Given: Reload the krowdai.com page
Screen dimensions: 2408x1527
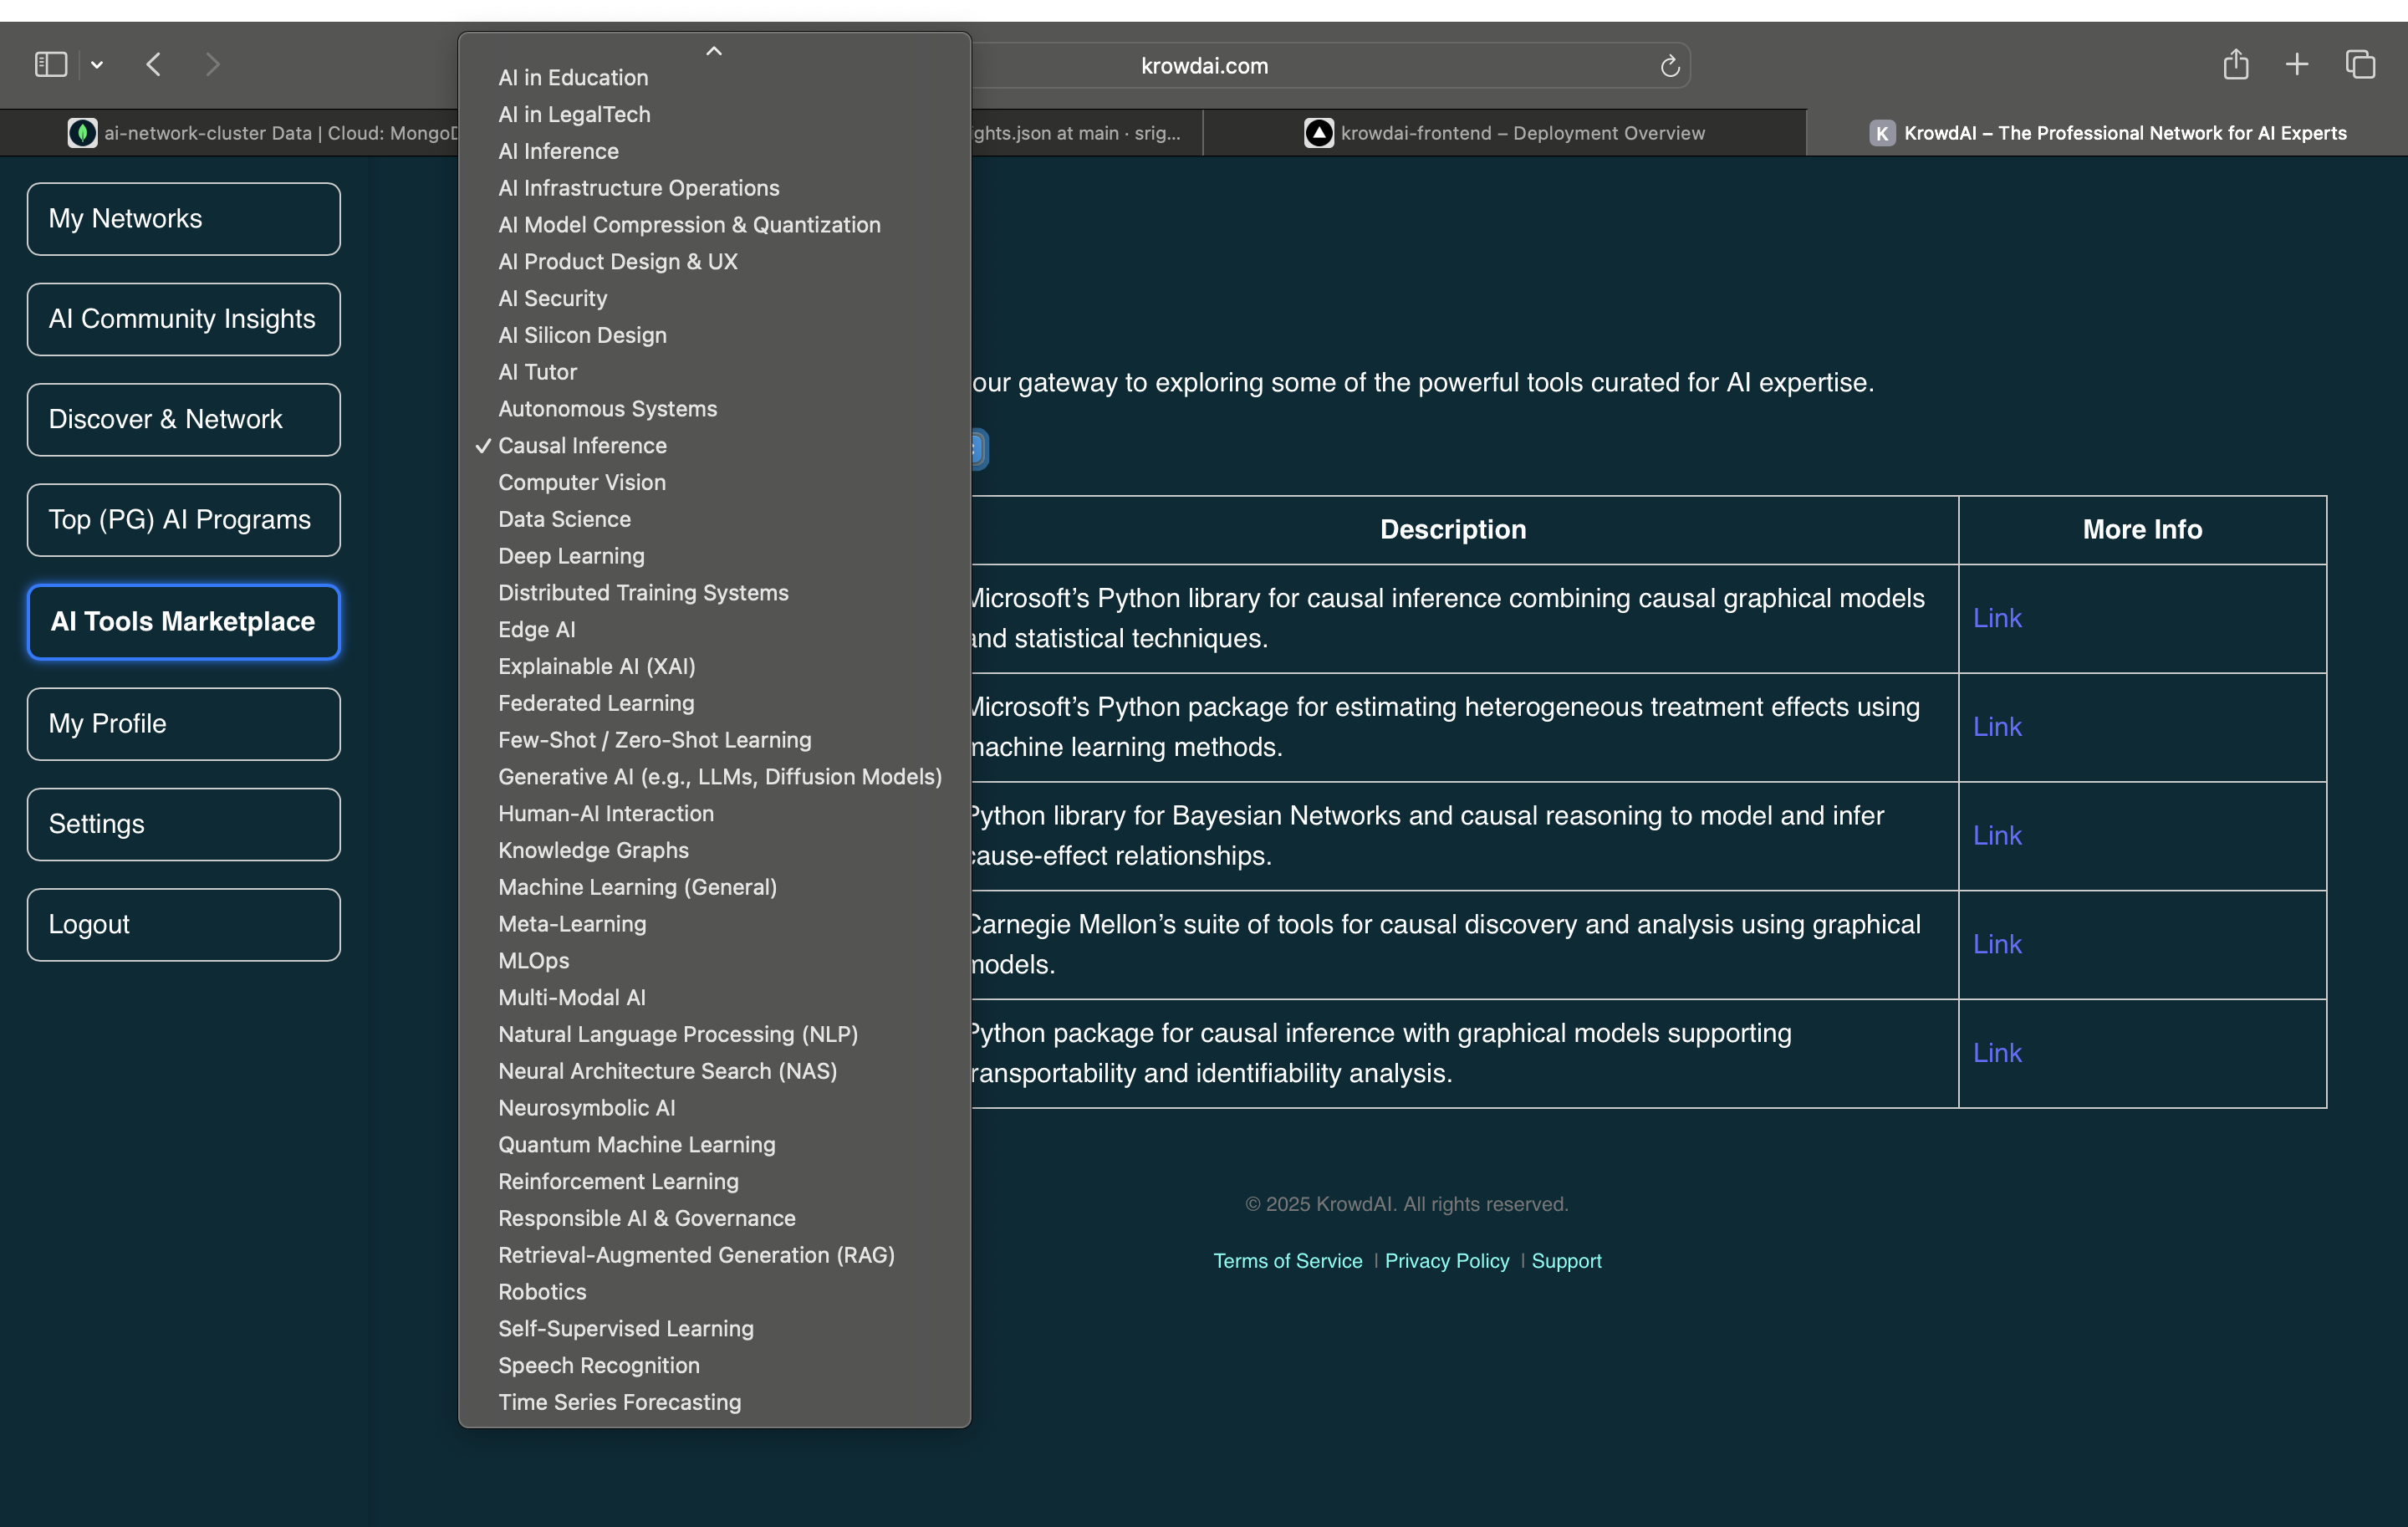Looking at the screenshot, I should pos(1669,66).
